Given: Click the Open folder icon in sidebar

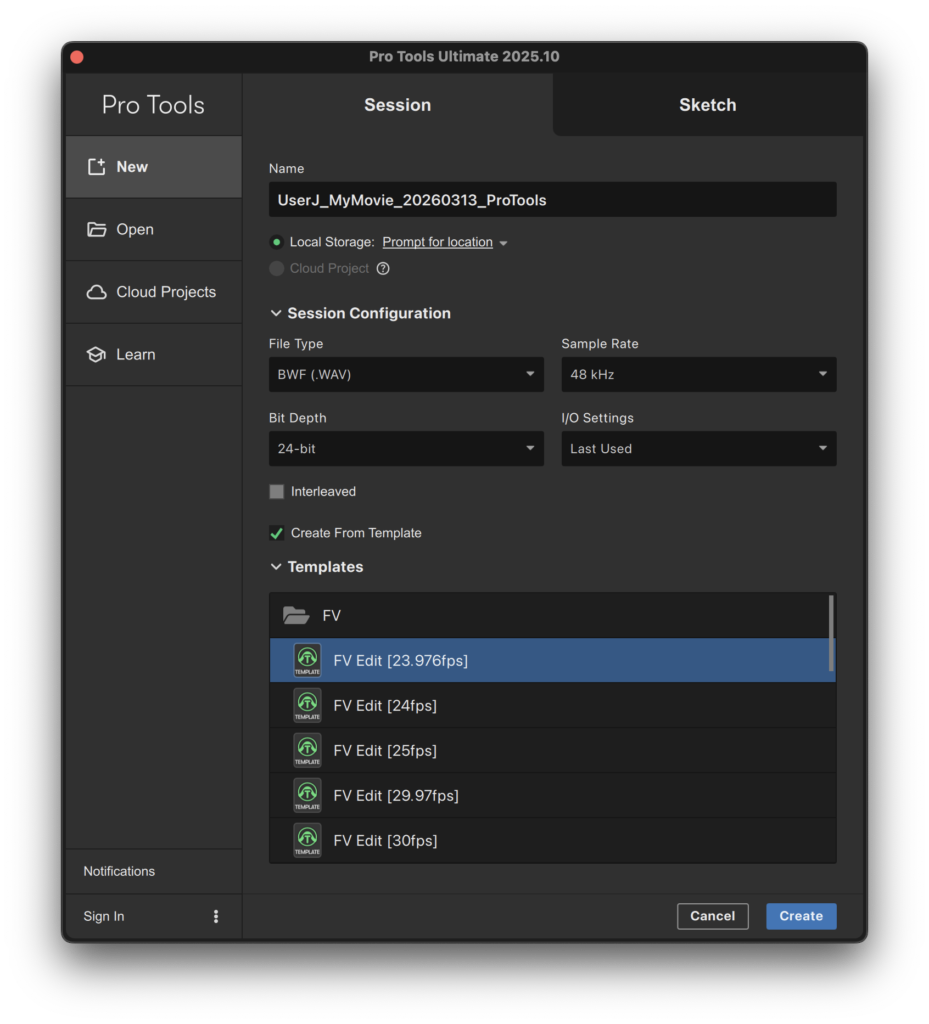Looking at the screenshot, I should [96, 230].
